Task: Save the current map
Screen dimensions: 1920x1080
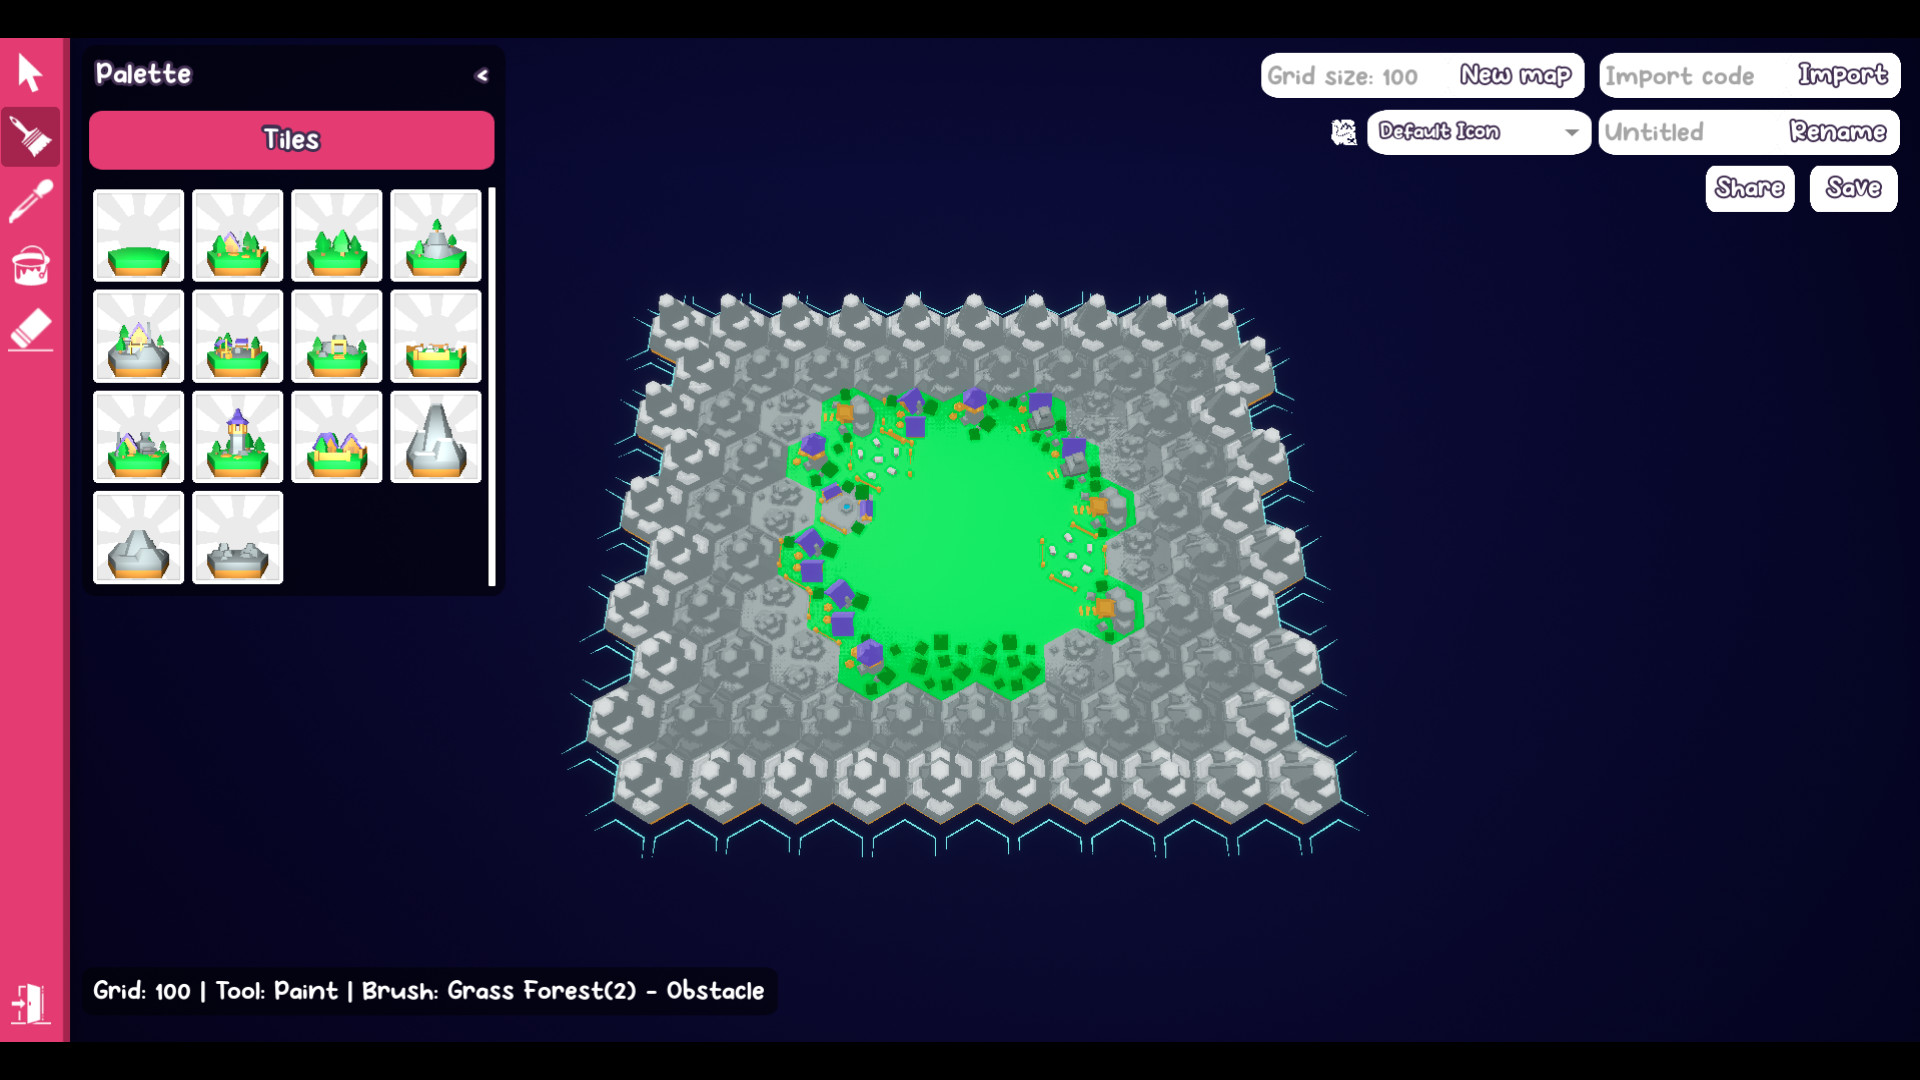Action: click(x=1852, y=189)
